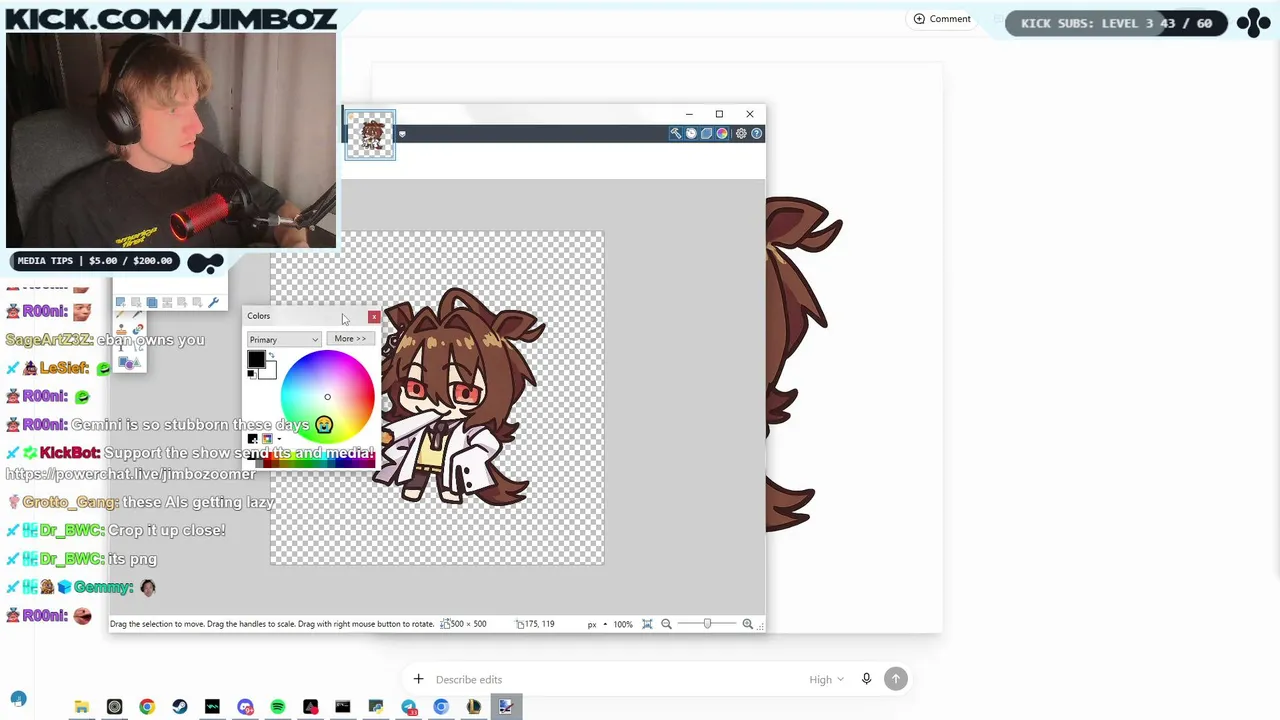Reset colors to black and white
Screen dimensions: 1280x720
[251, 375]
